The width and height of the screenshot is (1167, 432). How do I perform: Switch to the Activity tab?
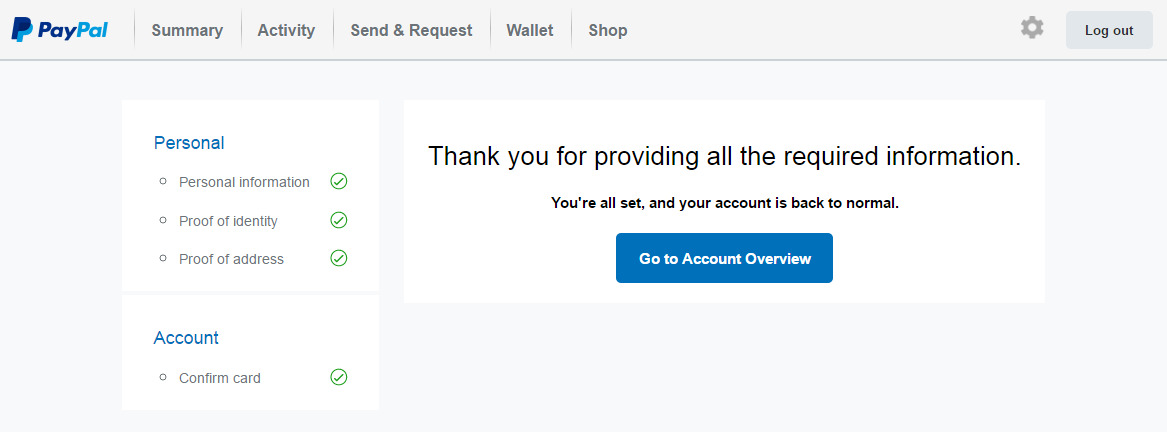[x=286, y=31]
